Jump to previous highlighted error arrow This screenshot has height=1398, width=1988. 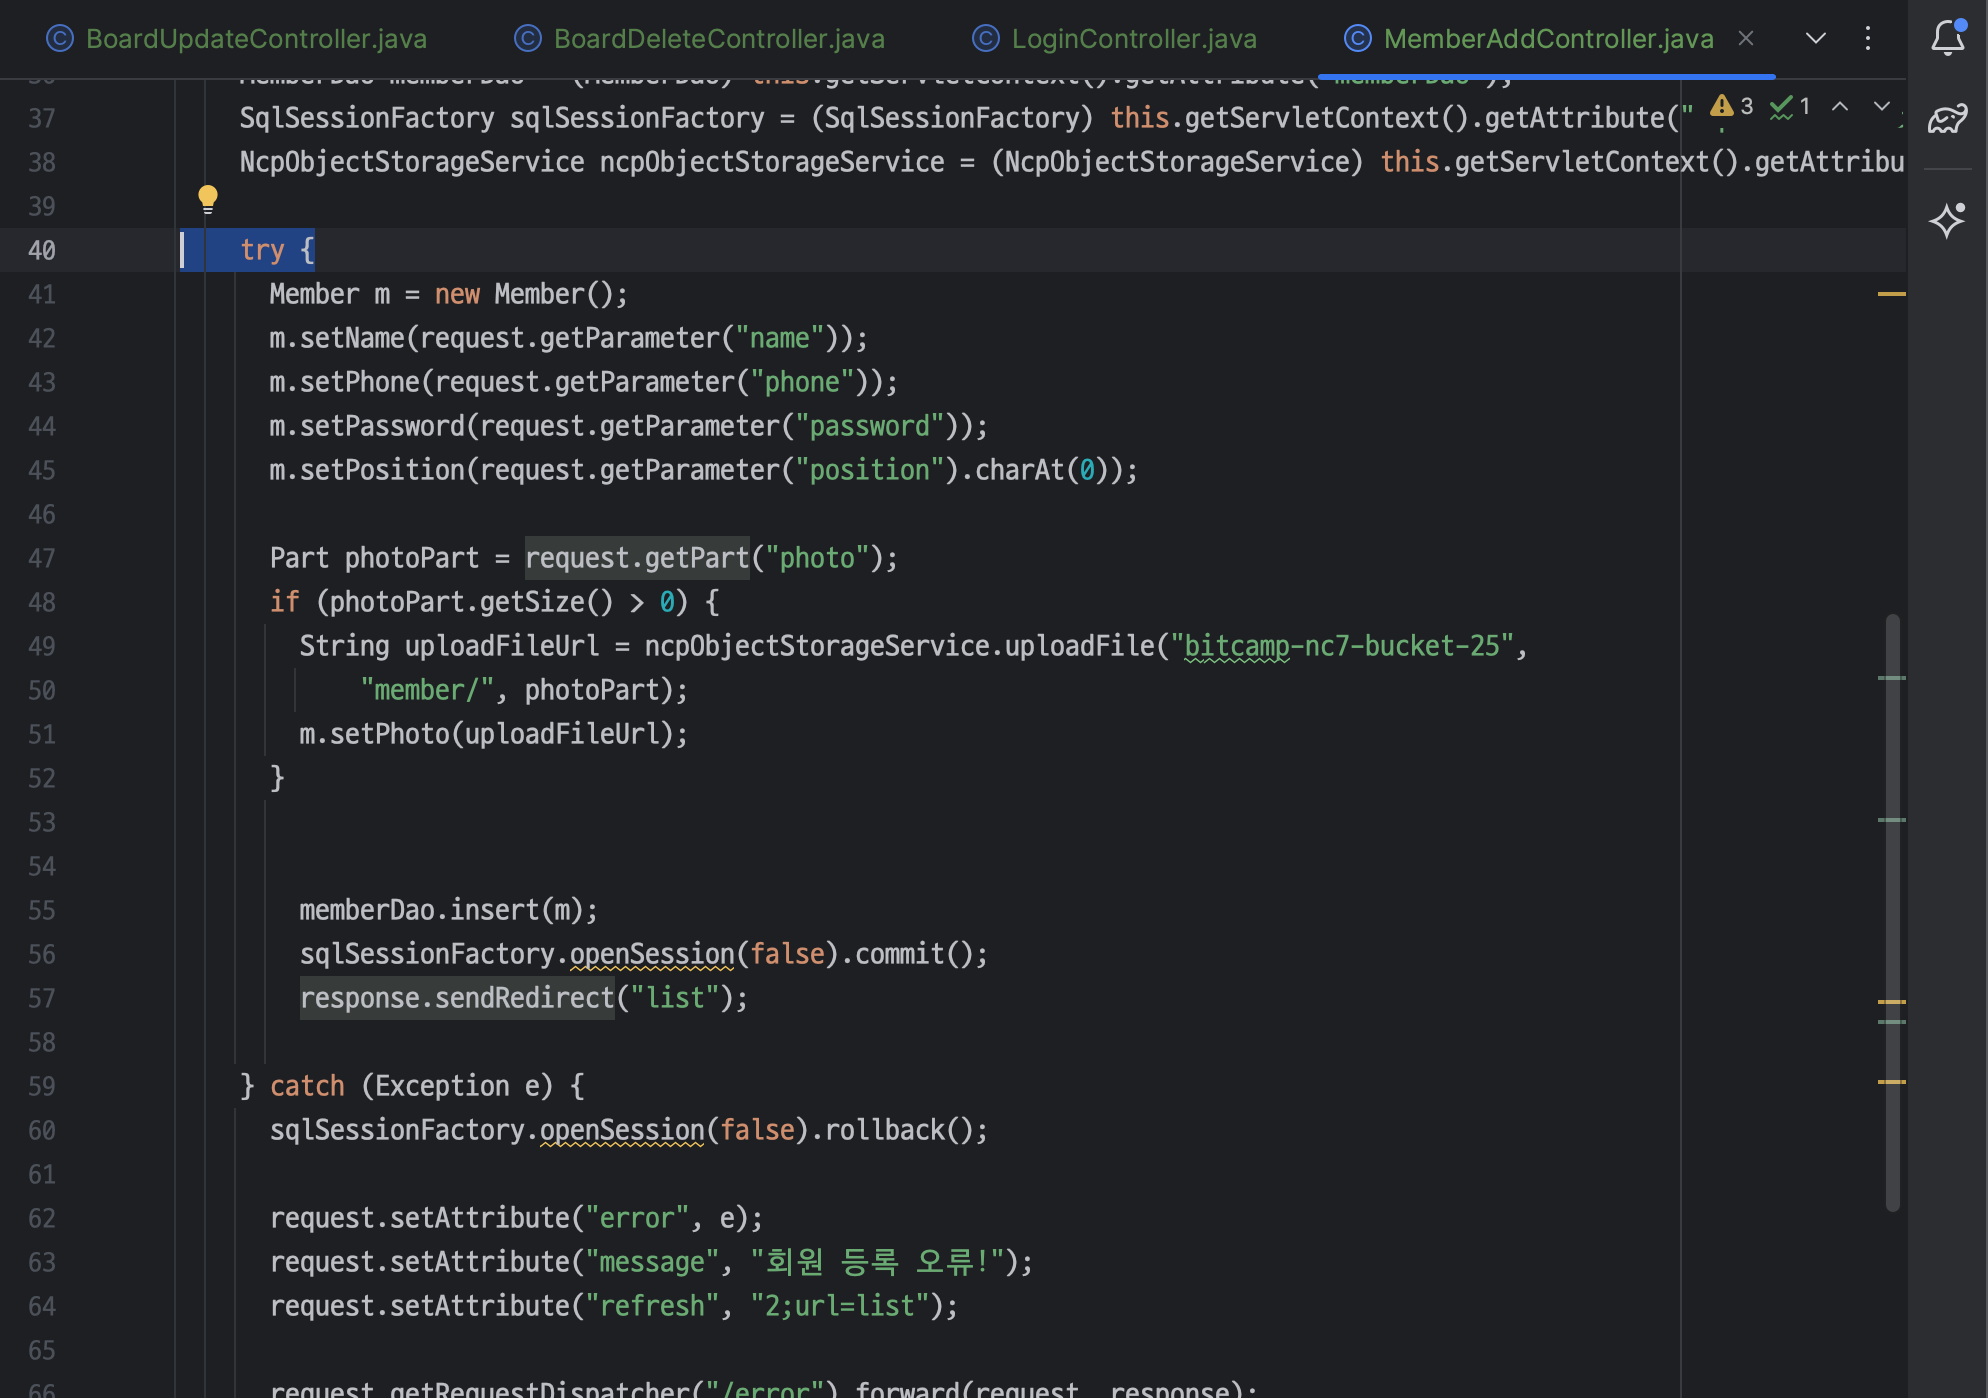tap(1839, 106)
